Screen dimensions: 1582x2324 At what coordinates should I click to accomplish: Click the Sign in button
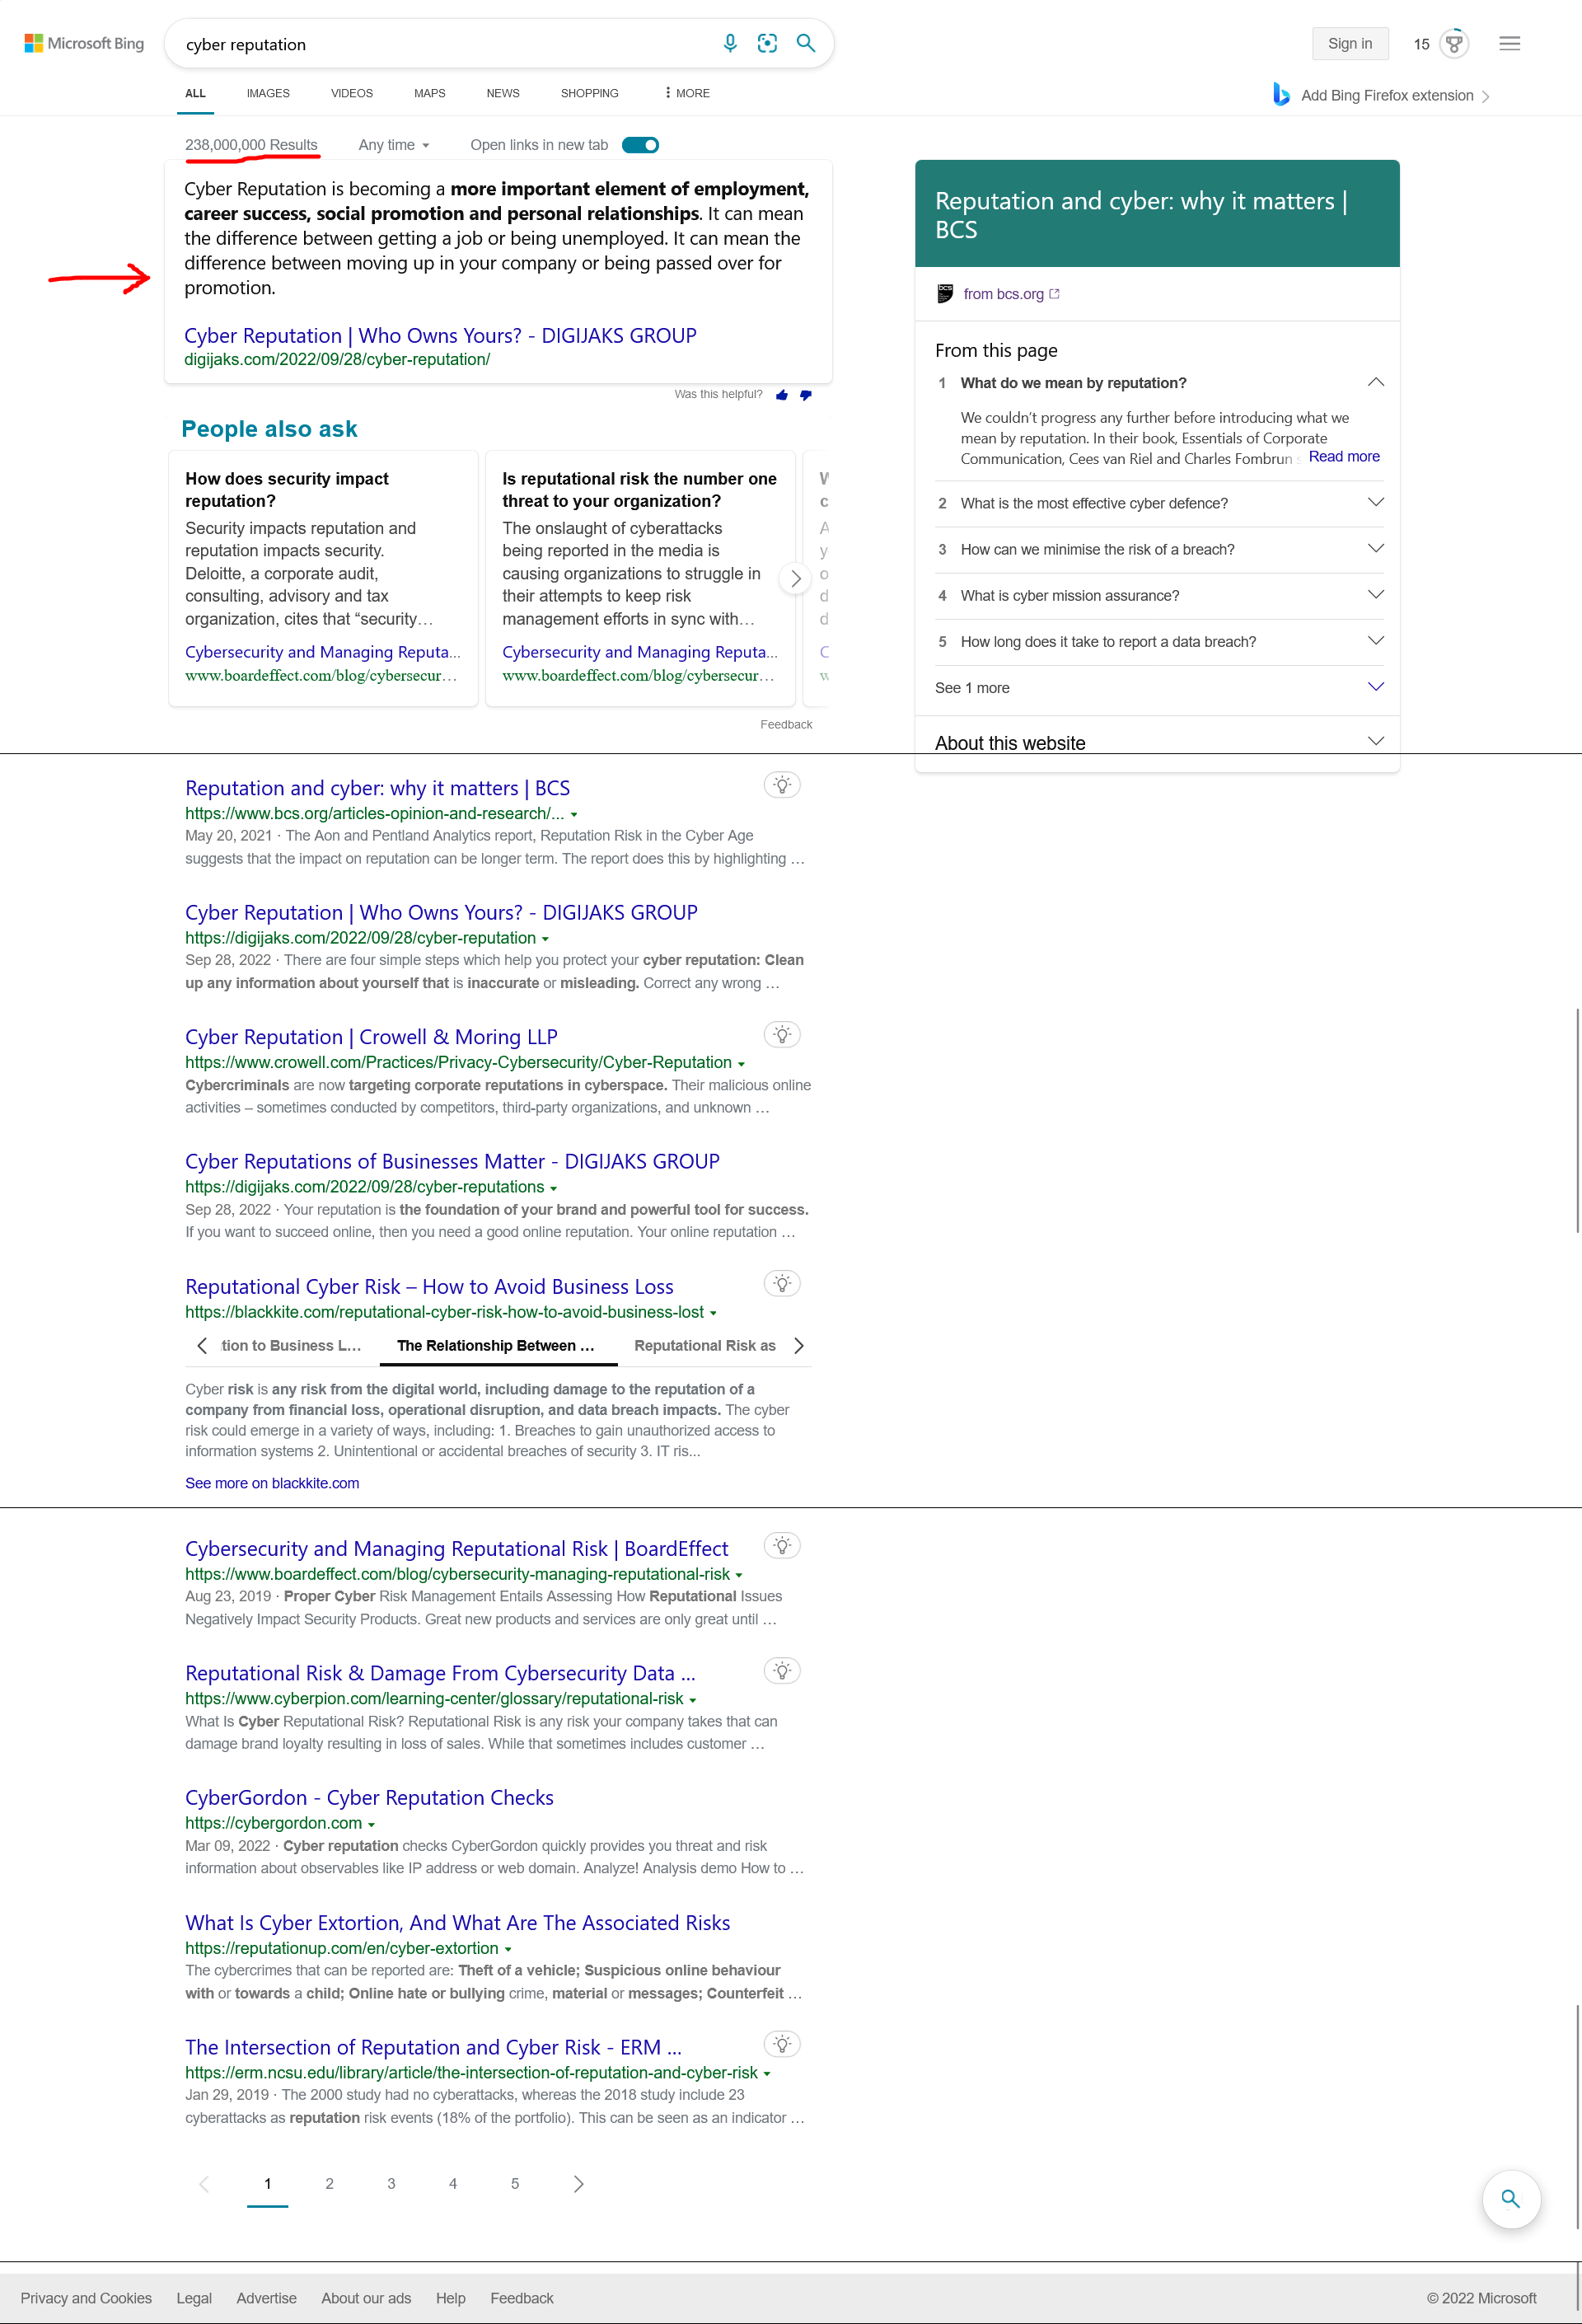coord(1349,43)
